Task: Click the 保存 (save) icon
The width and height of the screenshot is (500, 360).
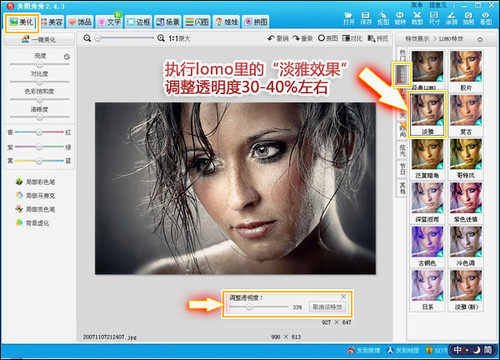Action: pyautogui.click(x=366, y=15)
